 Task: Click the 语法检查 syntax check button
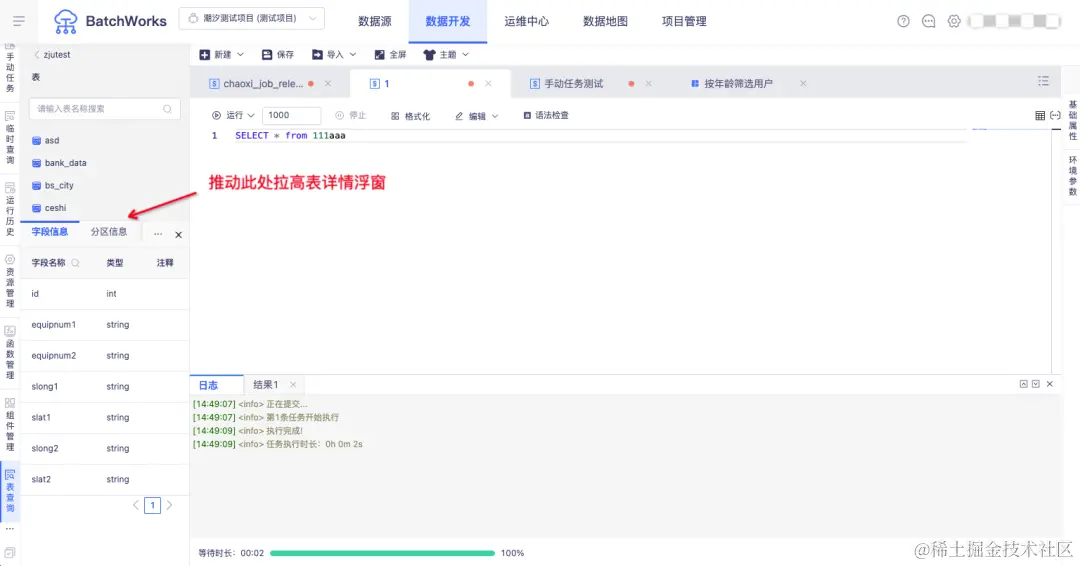pos(546,116)
